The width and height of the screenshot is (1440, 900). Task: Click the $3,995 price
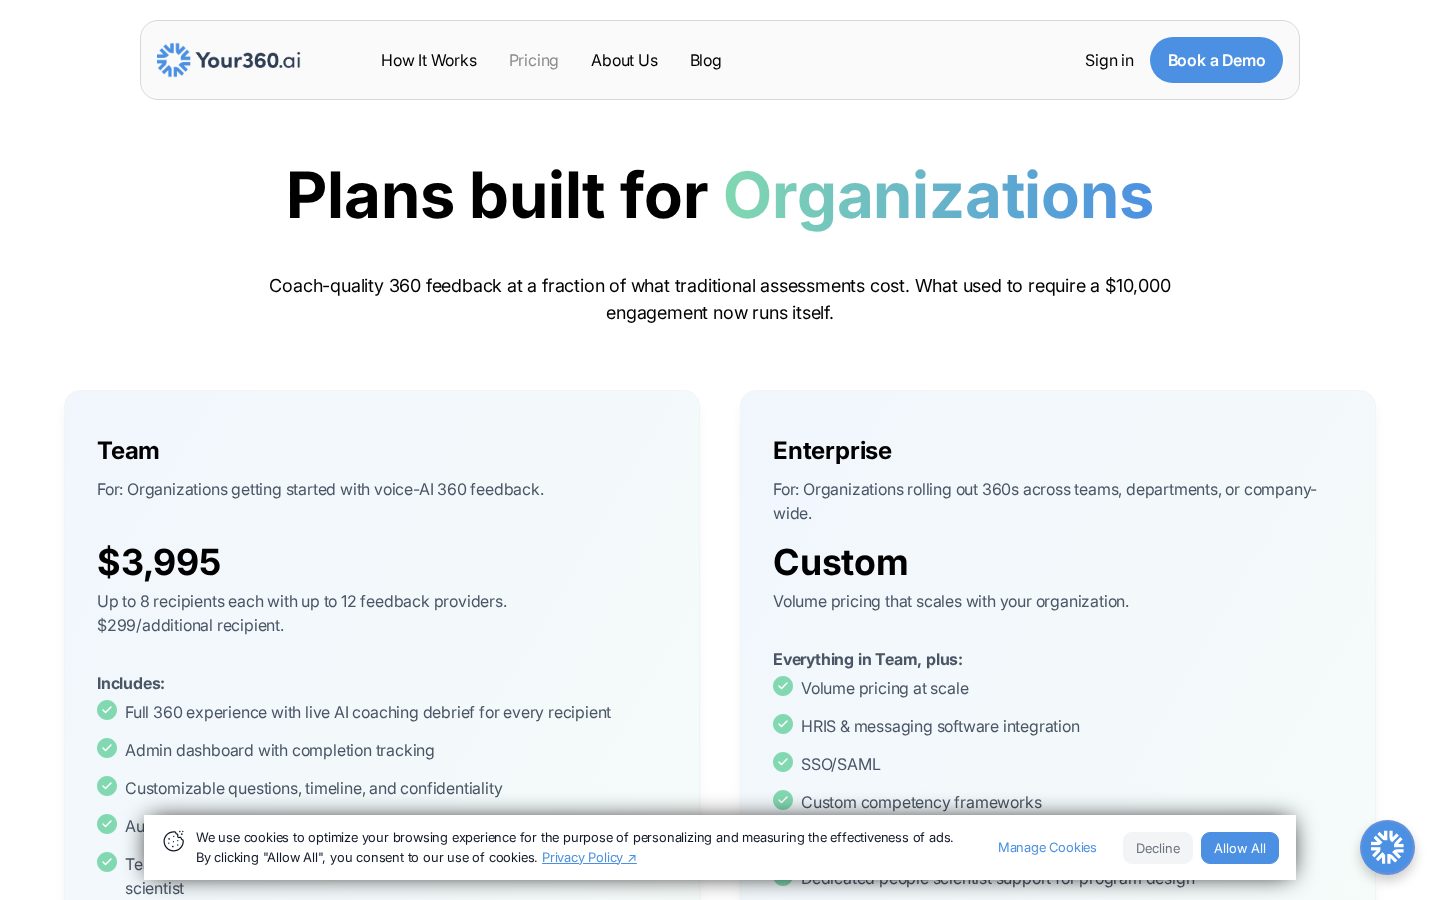(x=159, y=562)
